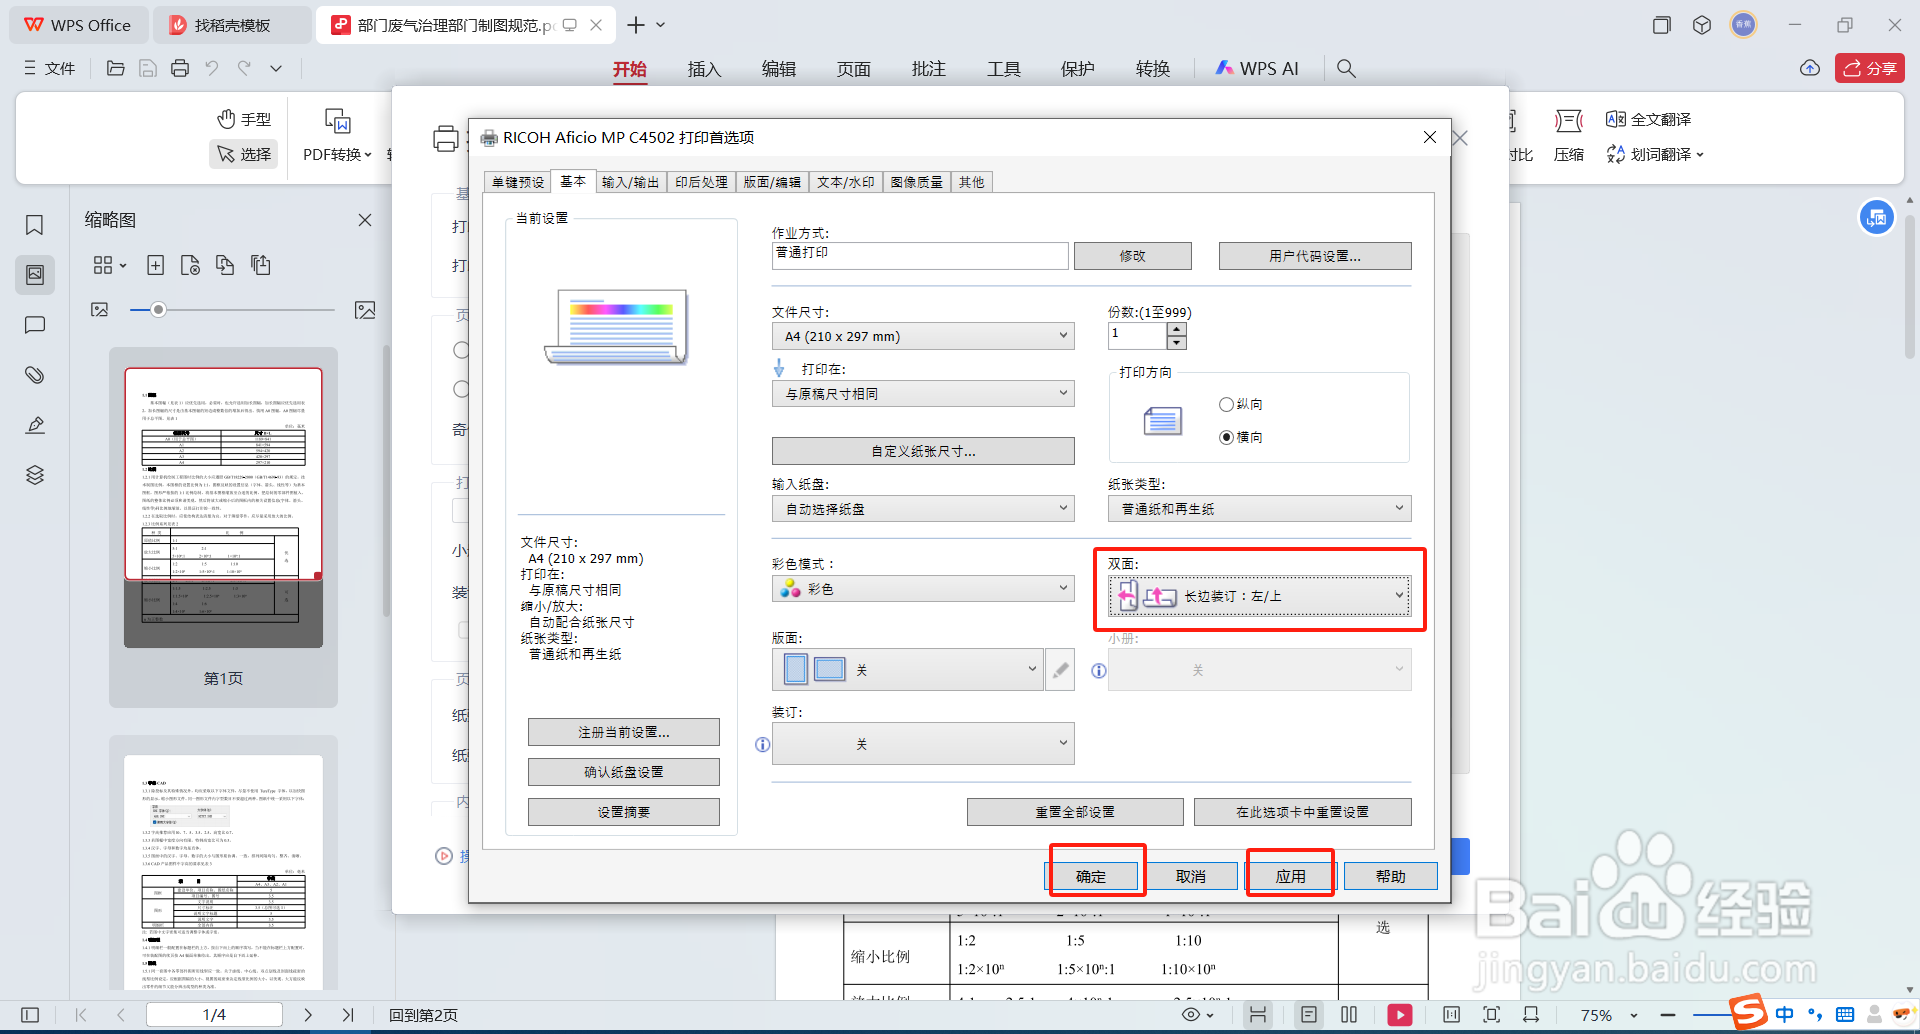
Task: Click the small image icon left of zoom slider
Action: (x=100, y=310)
